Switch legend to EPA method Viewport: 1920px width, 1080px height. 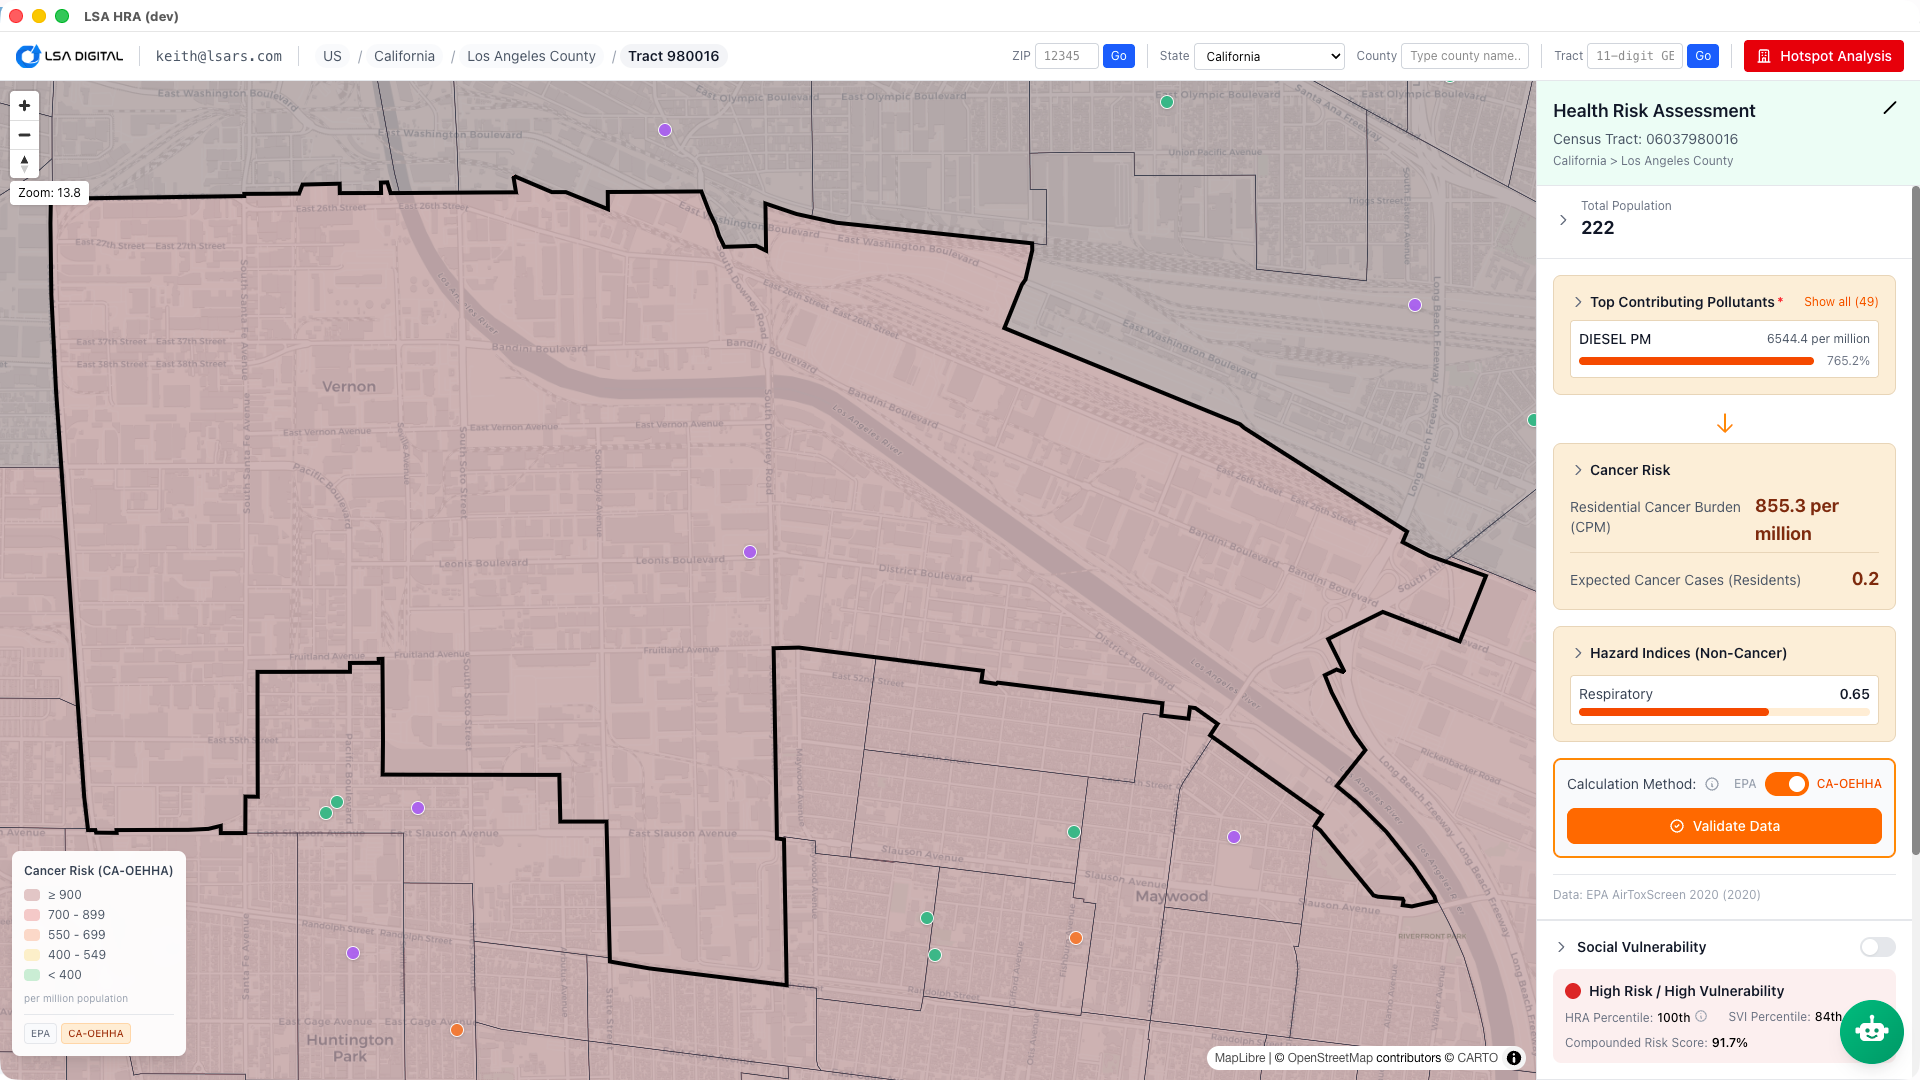point(40,1034)
